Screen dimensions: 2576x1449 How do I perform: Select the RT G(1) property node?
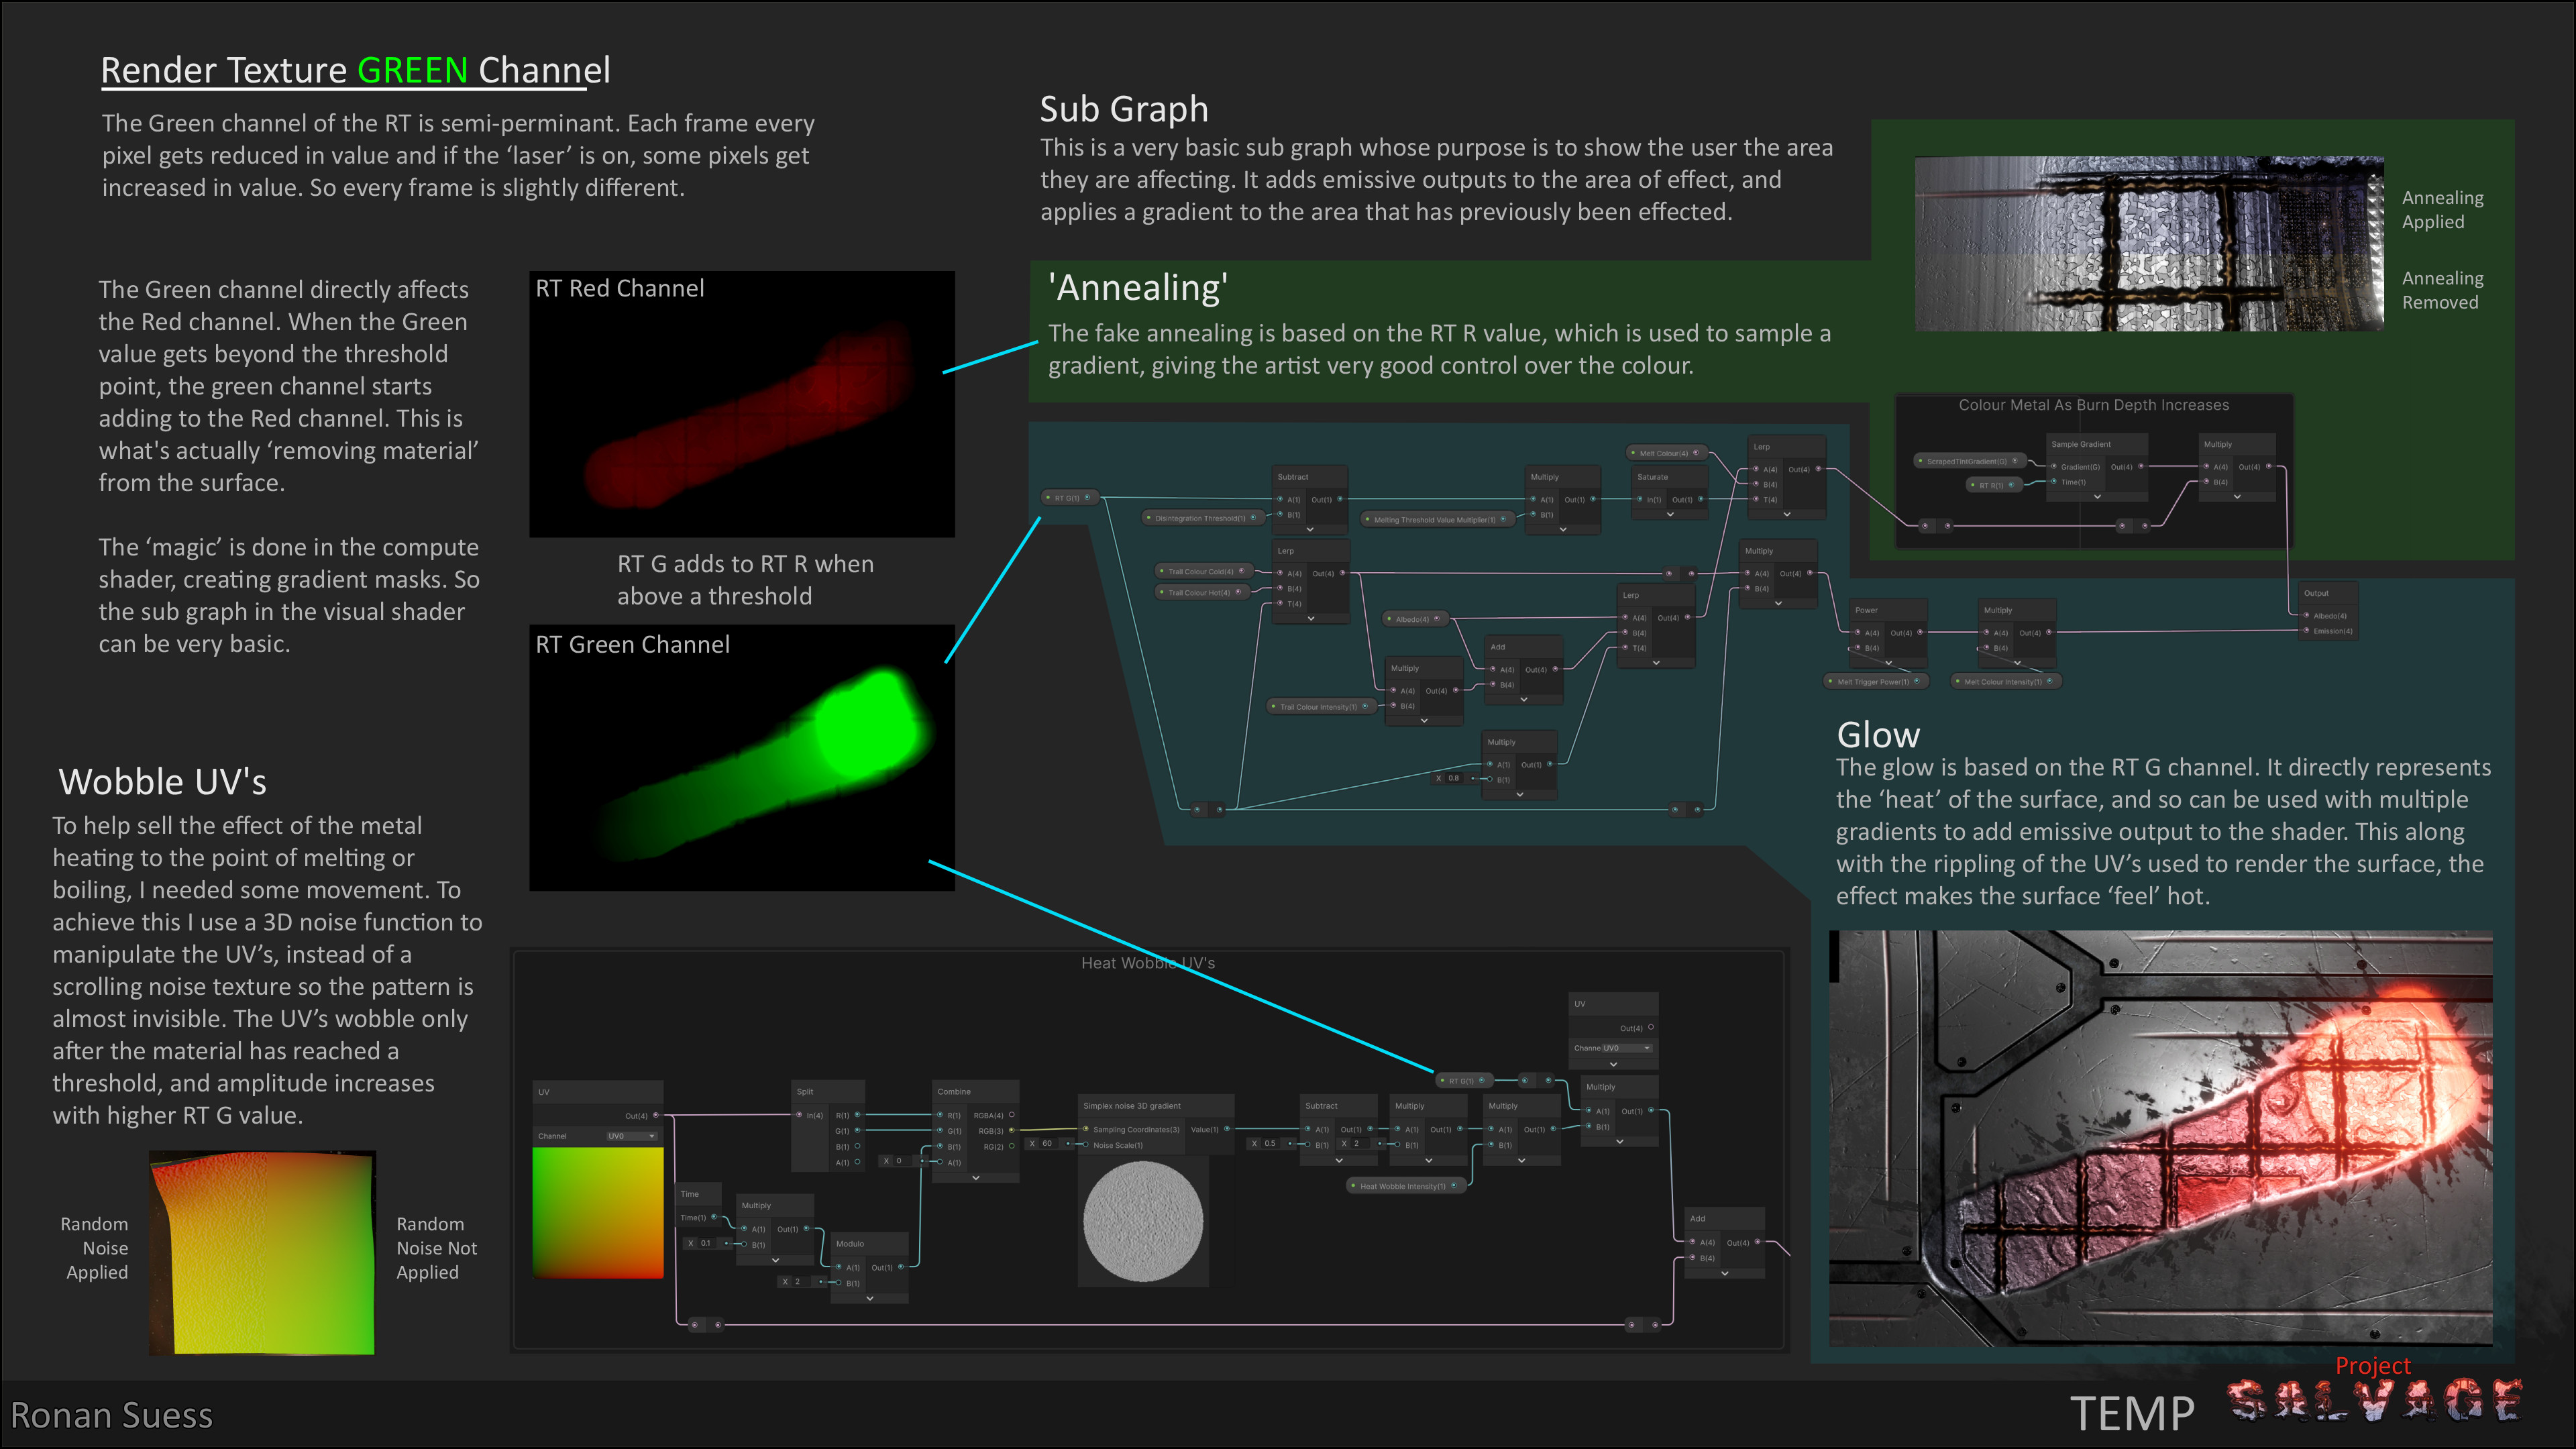[x=1069, y=498]
